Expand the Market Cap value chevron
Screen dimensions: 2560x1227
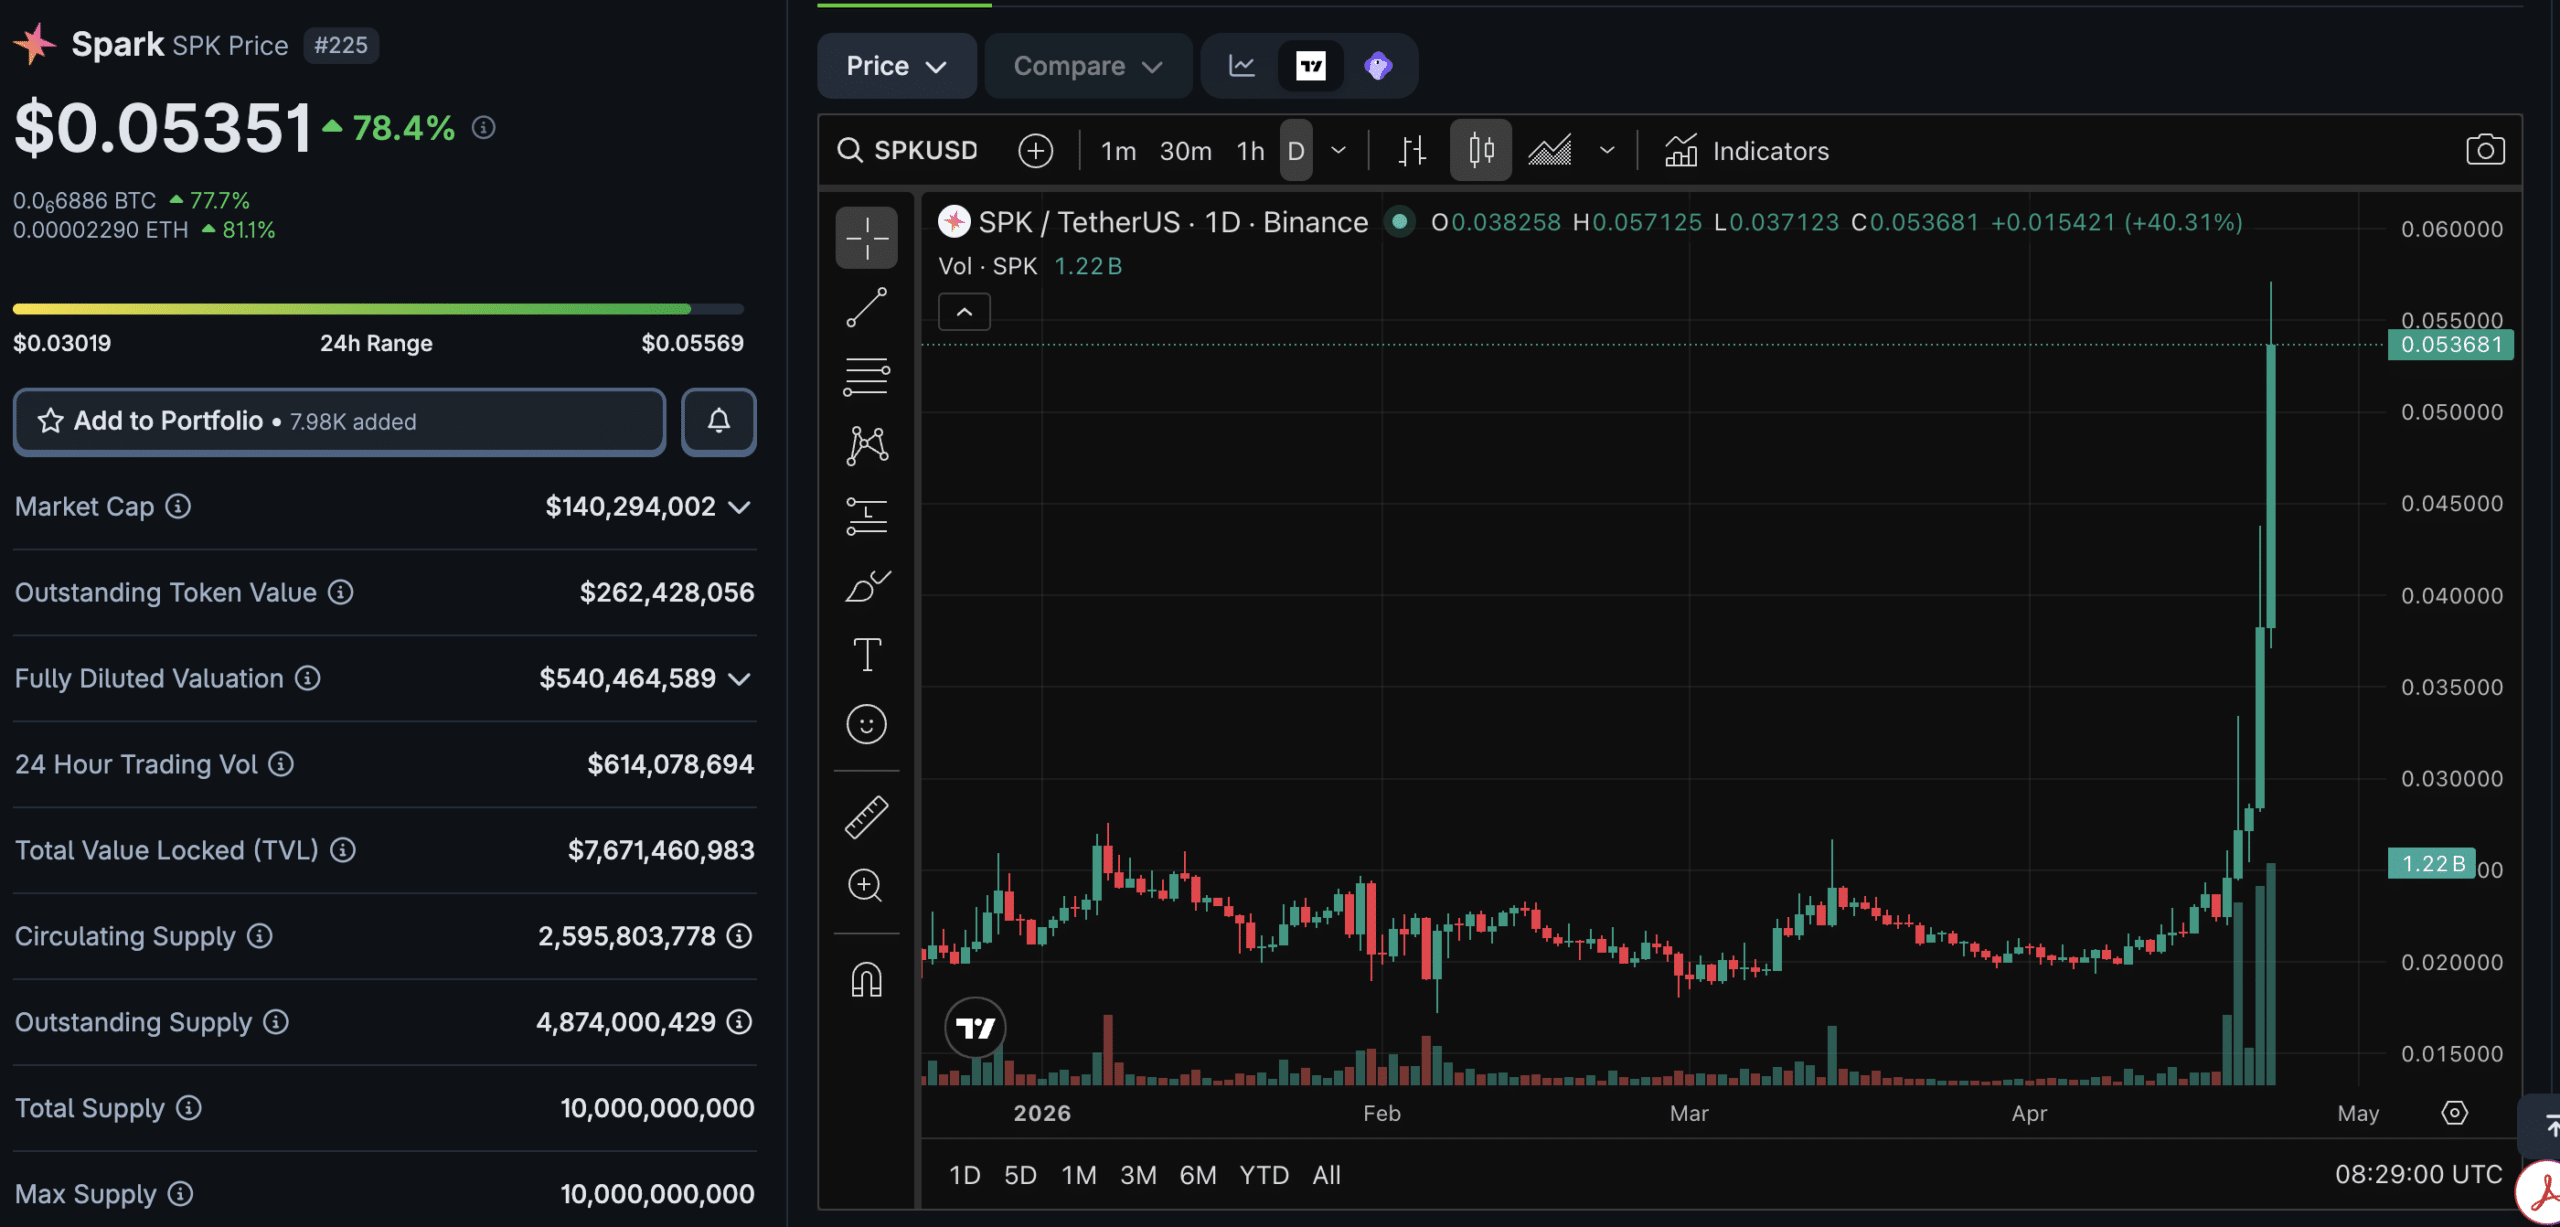coord(739,507)
